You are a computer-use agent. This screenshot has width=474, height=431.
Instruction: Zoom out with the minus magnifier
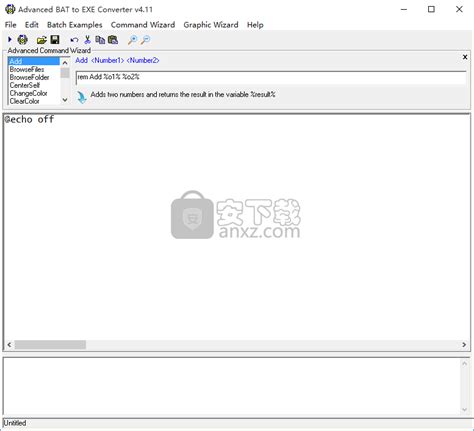(x=145, y=40)
